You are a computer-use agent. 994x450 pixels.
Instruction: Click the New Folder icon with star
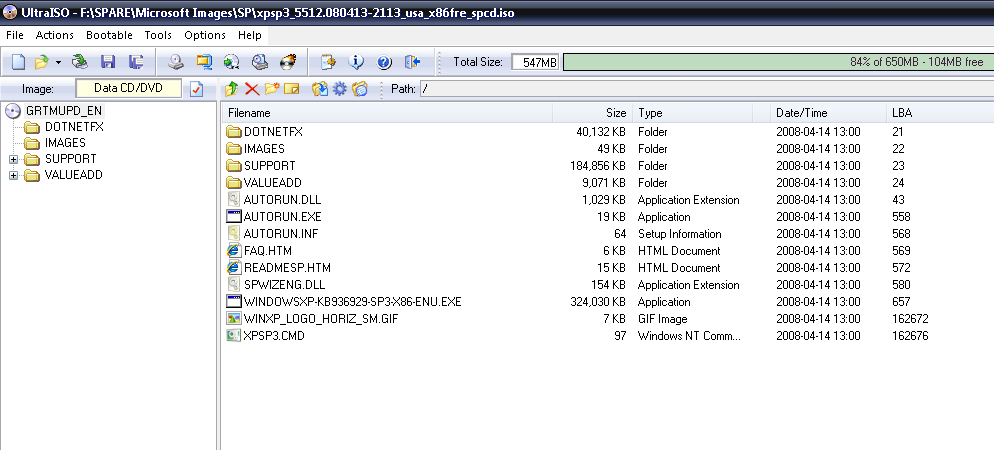coord(272,89)
